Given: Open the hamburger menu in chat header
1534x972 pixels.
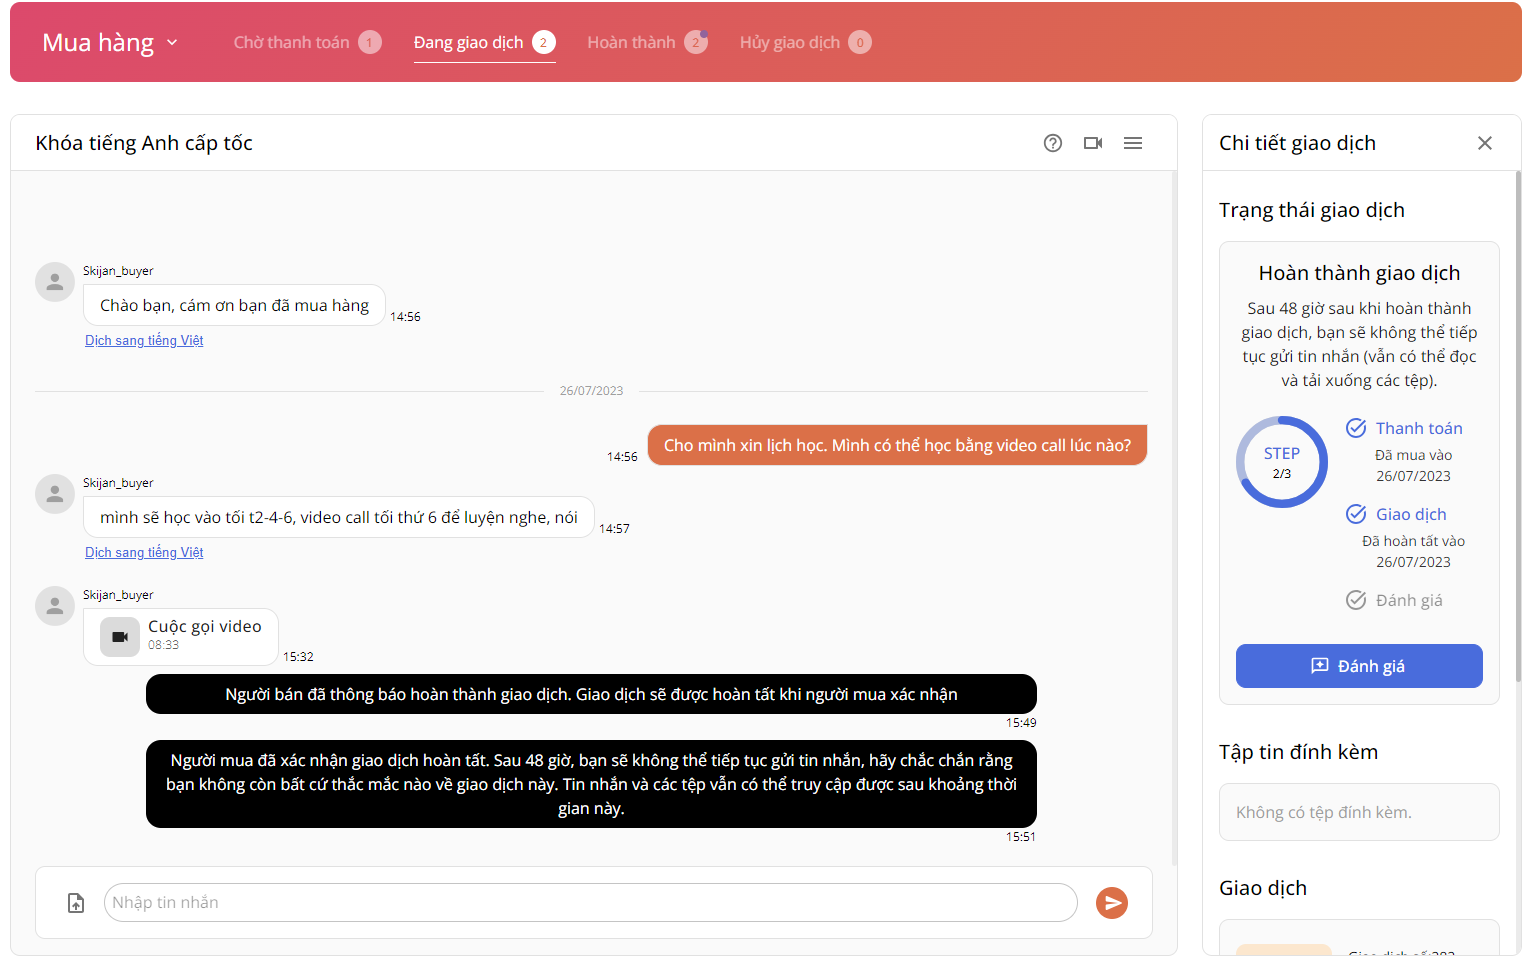Looking at the screenshot, I should (1133, 143).
